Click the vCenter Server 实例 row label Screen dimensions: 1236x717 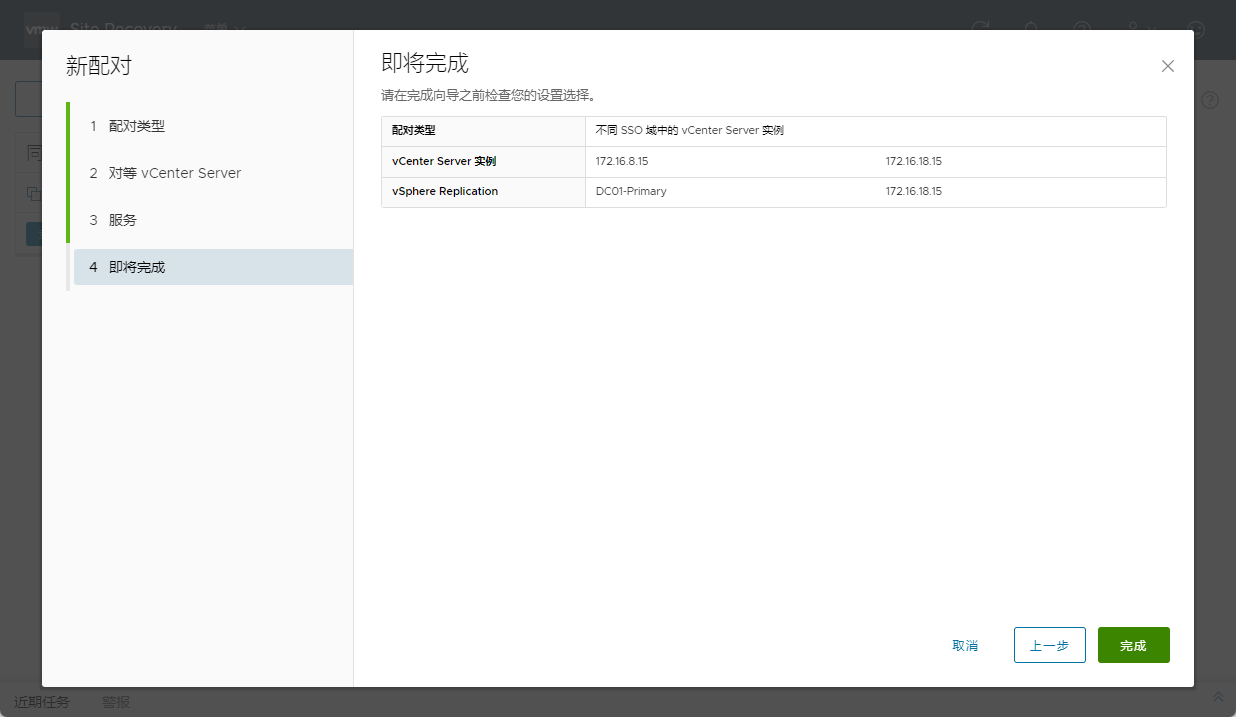coord(444,161)
